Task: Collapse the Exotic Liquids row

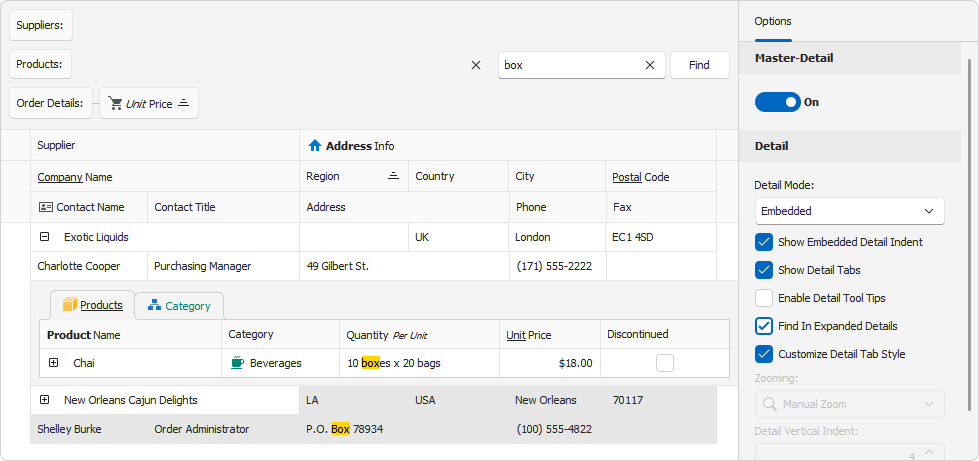Action: (x=45, y=237)
